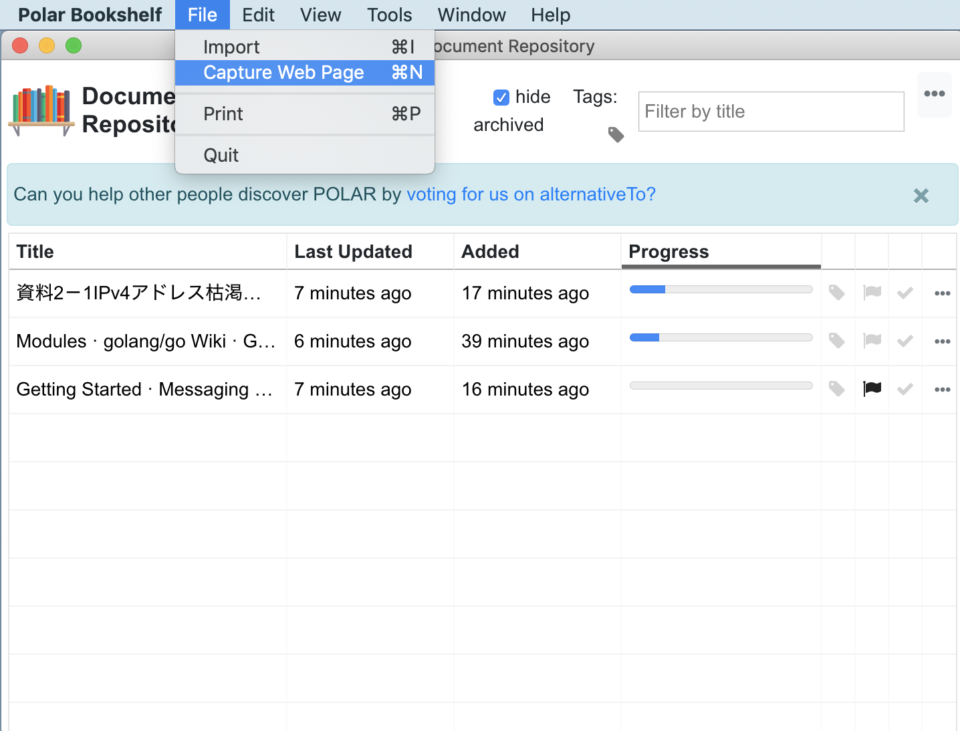This screenshot has width=960, height=731.
Task: Follow the voting for us on alternativeTo link
Action: [531, 194]
